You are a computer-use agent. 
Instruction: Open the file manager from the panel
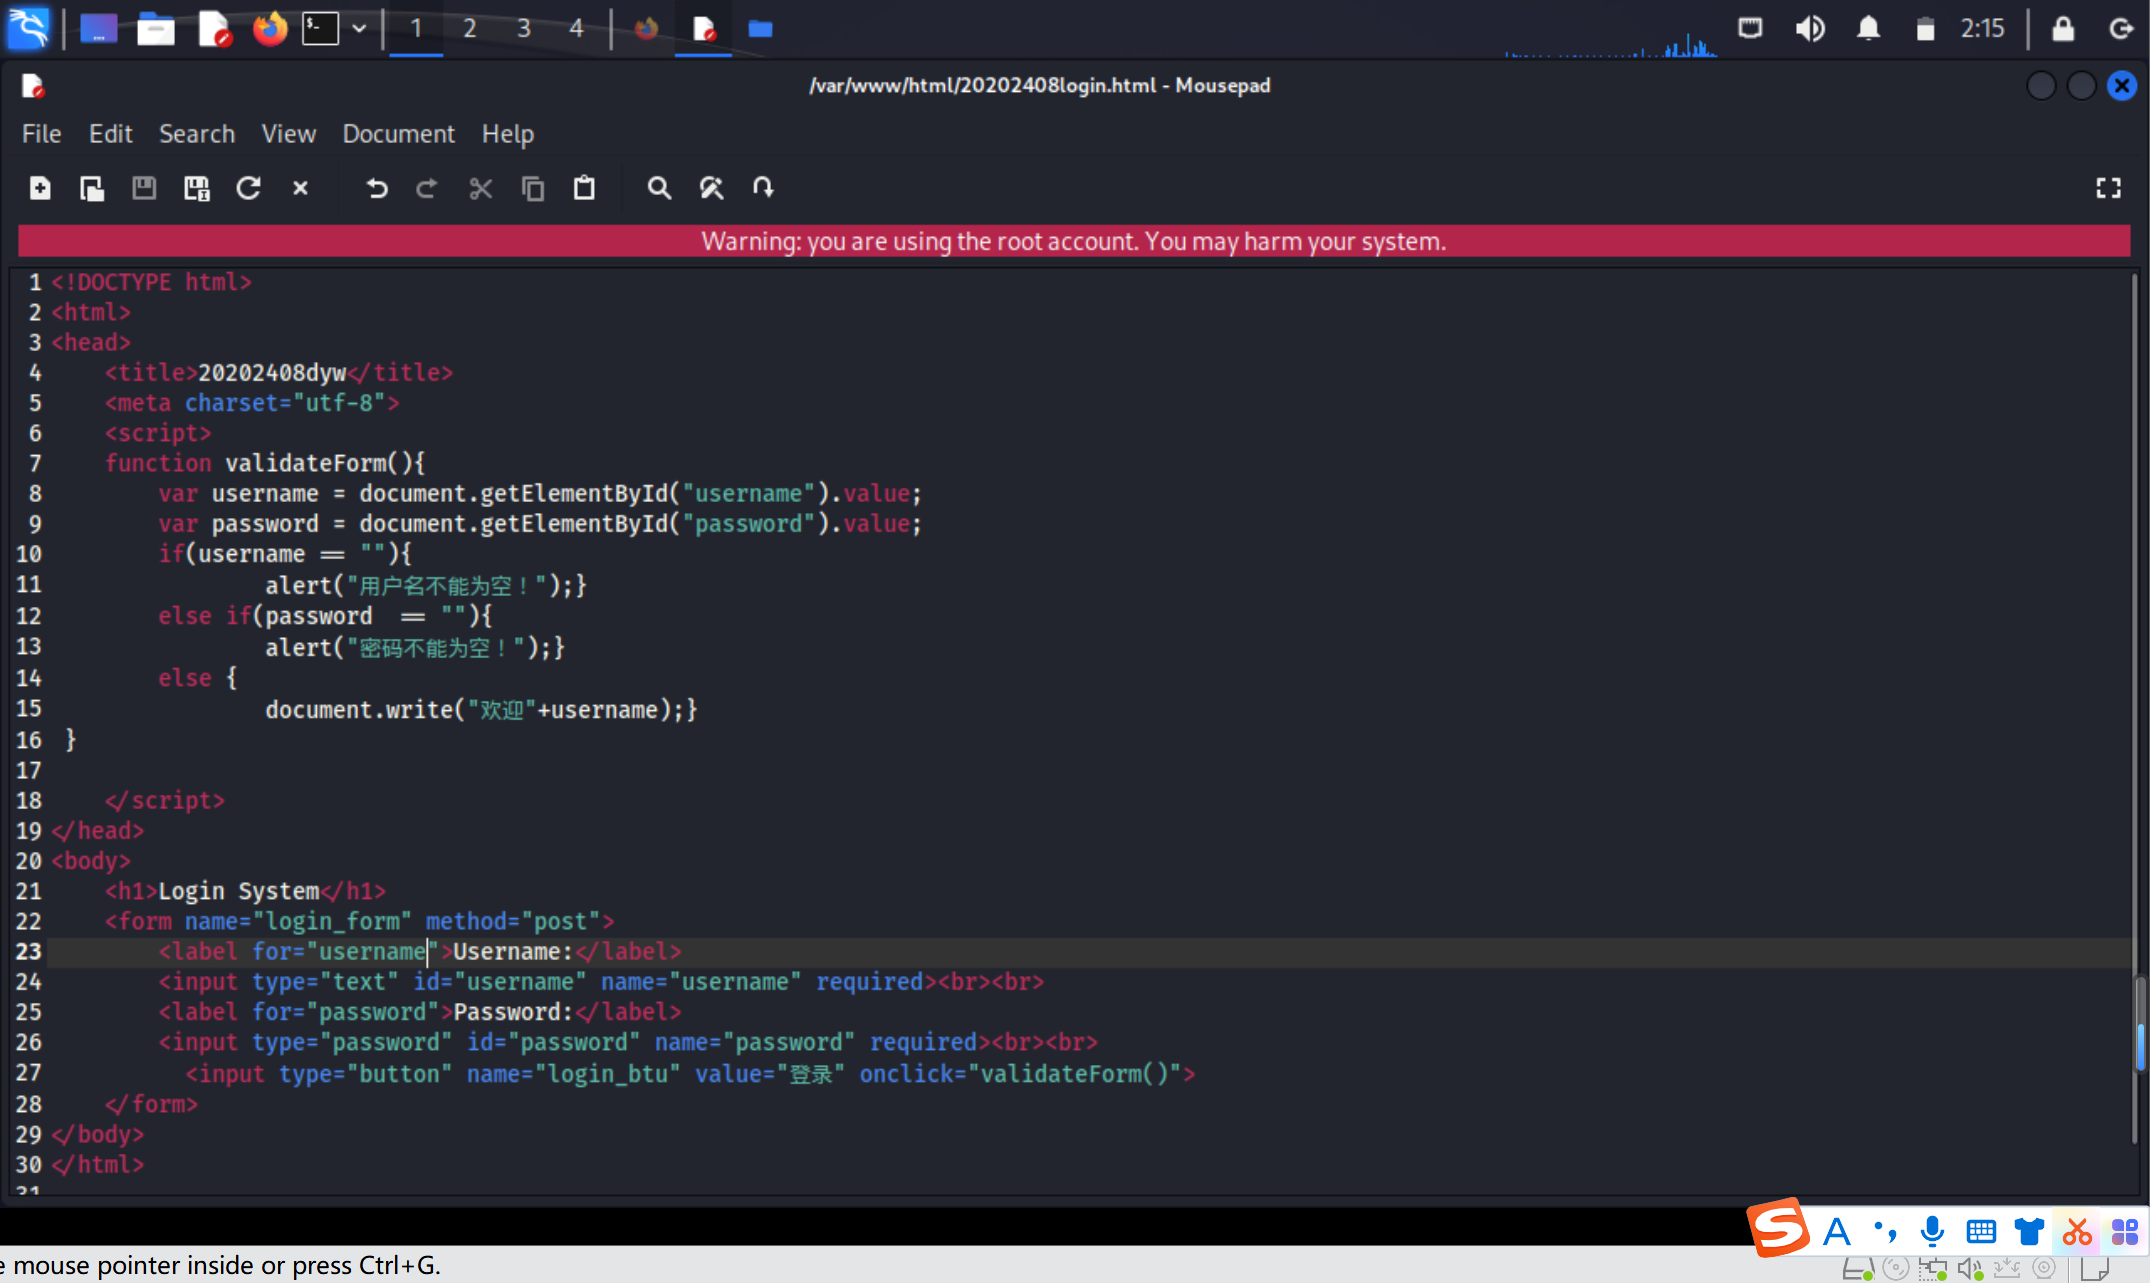point(155,28)
